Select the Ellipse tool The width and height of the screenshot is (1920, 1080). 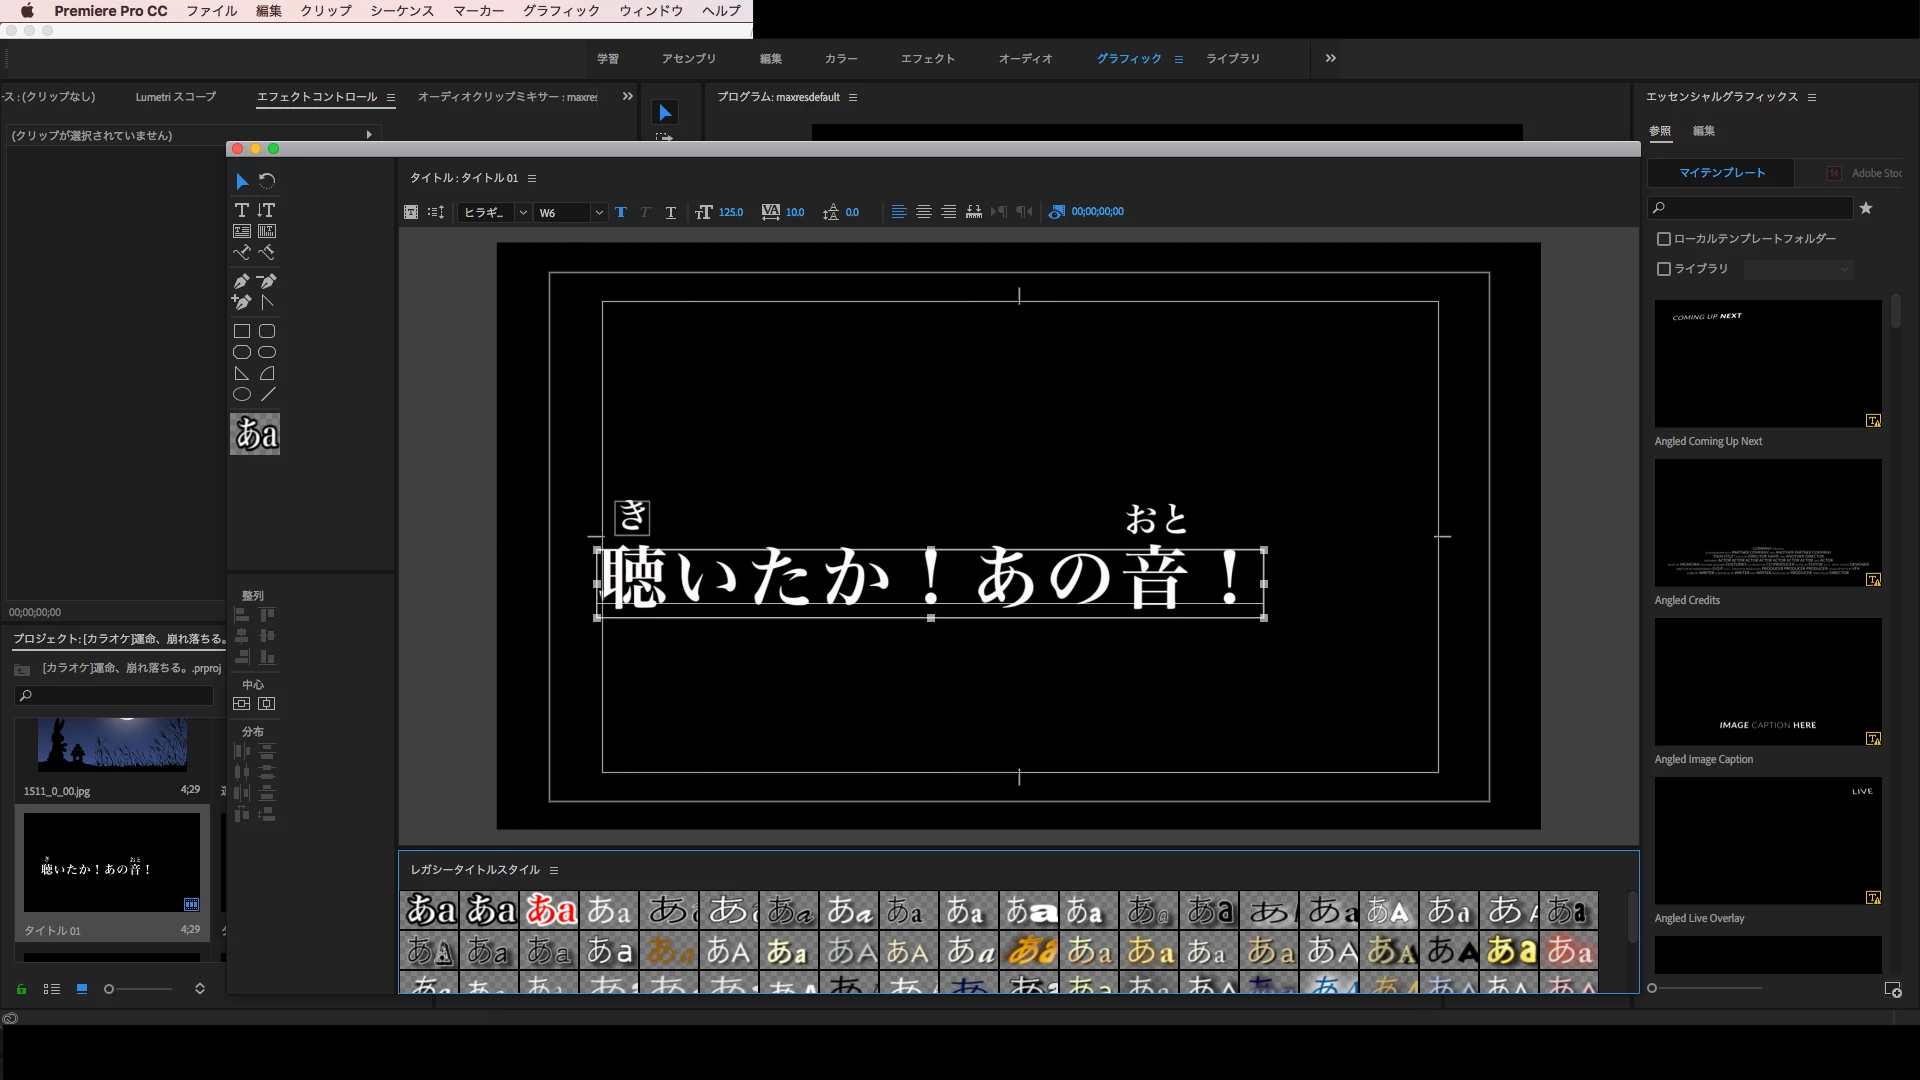coord(241,394)
